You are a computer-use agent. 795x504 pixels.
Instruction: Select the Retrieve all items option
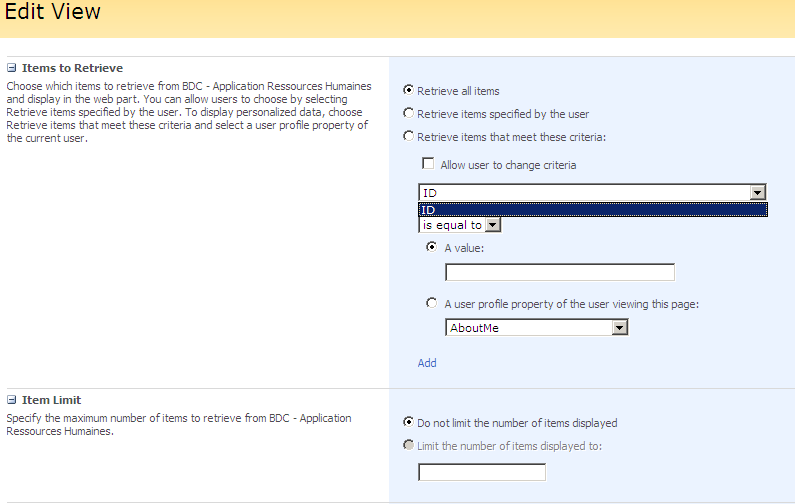tap(408, 91)
